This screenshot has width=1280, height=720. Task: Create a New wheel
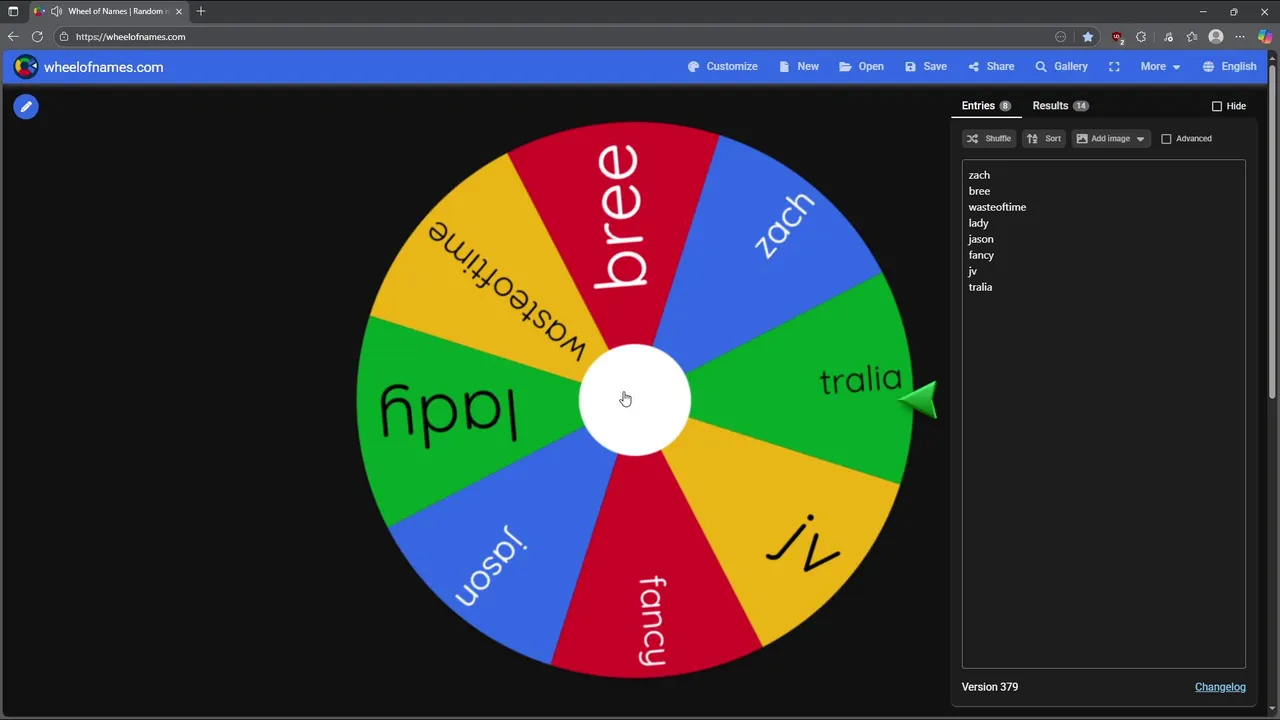pos(798,67)
